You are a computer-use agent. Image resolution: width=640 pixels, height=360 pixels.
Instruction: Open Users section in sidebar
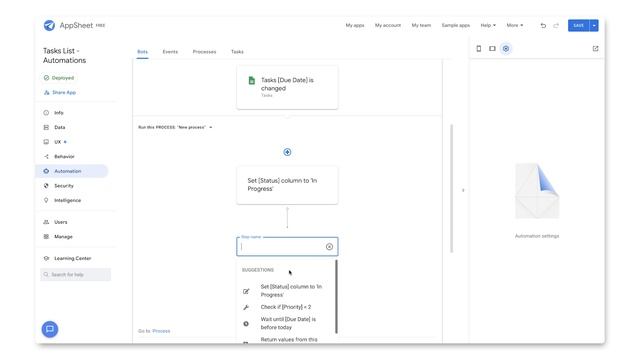point(60,222)
